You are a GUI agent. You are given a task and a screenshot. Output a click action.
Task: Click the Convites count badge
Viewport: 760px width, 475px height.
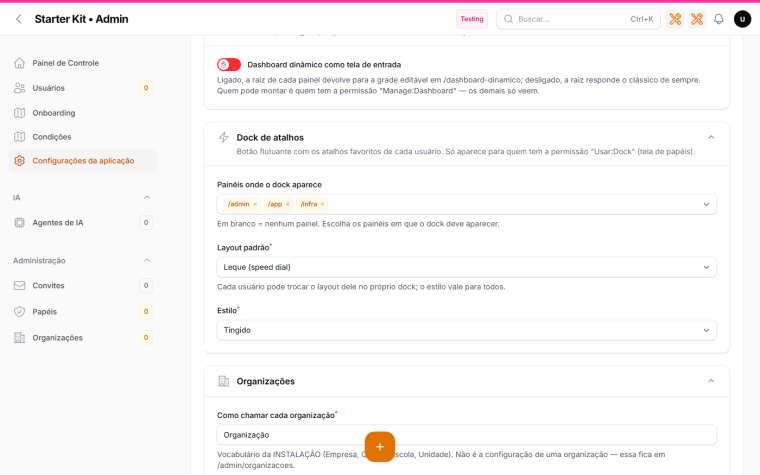coord(146,285)
